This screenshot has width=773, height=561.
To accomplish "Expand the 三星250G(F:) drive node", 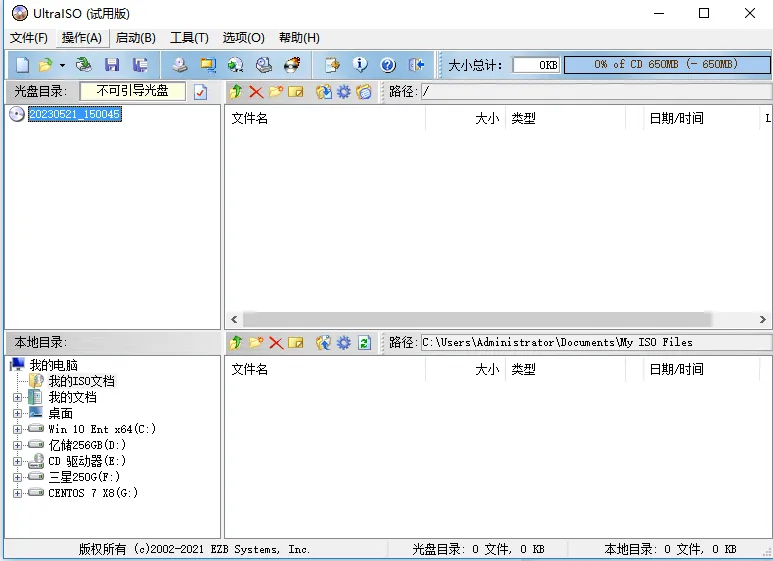I will click(17, 477).
